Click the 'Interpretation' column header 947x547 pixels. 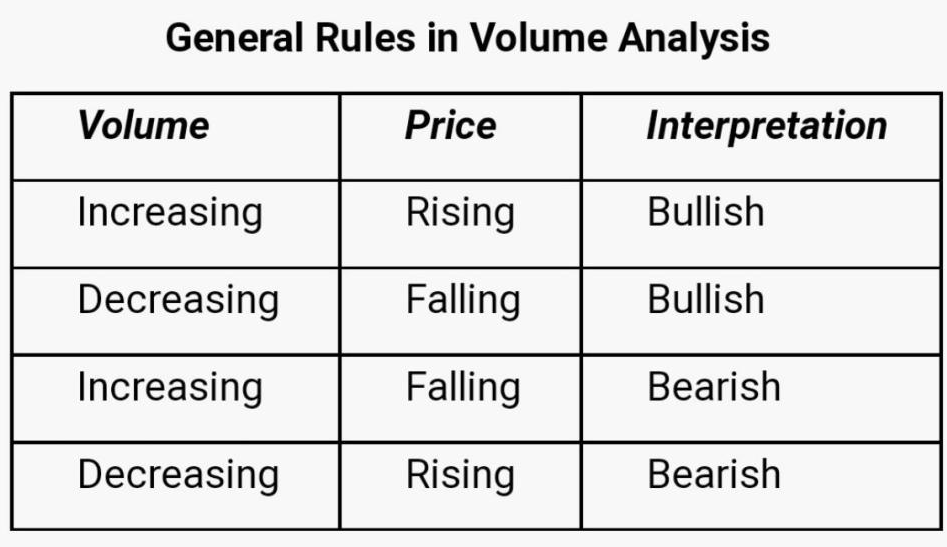pos(766,126)
